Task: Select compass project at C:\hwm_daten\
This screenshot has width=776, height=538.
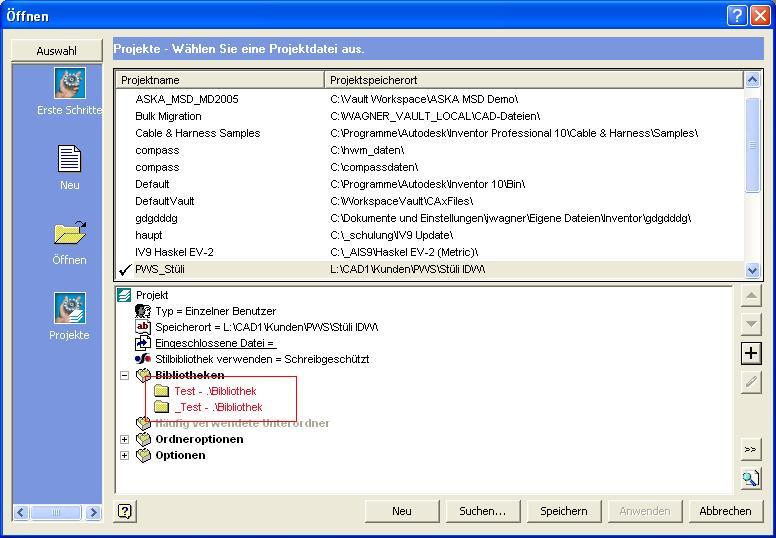Action: (x=430, y=150)
